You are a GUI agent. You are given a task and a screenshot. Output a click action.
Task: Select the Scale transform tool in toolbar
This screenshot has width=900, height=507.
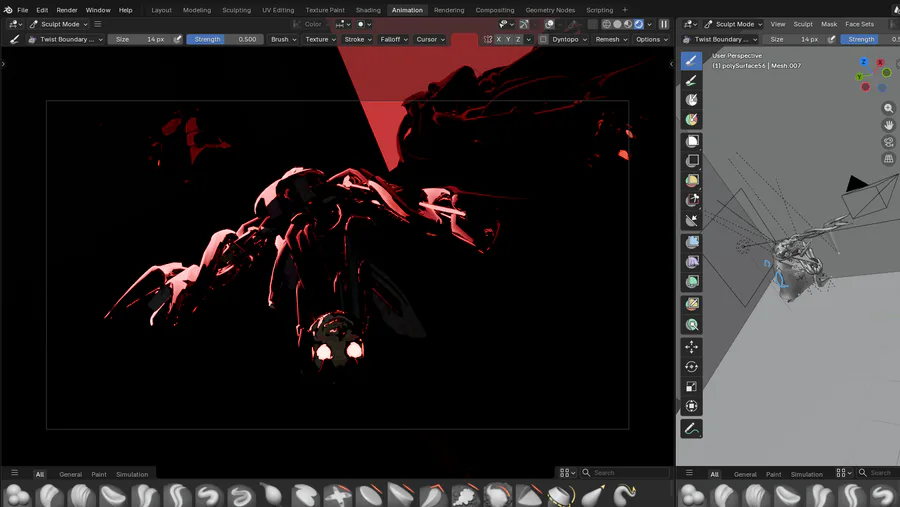pyautogui.click(x=691, y=387)
